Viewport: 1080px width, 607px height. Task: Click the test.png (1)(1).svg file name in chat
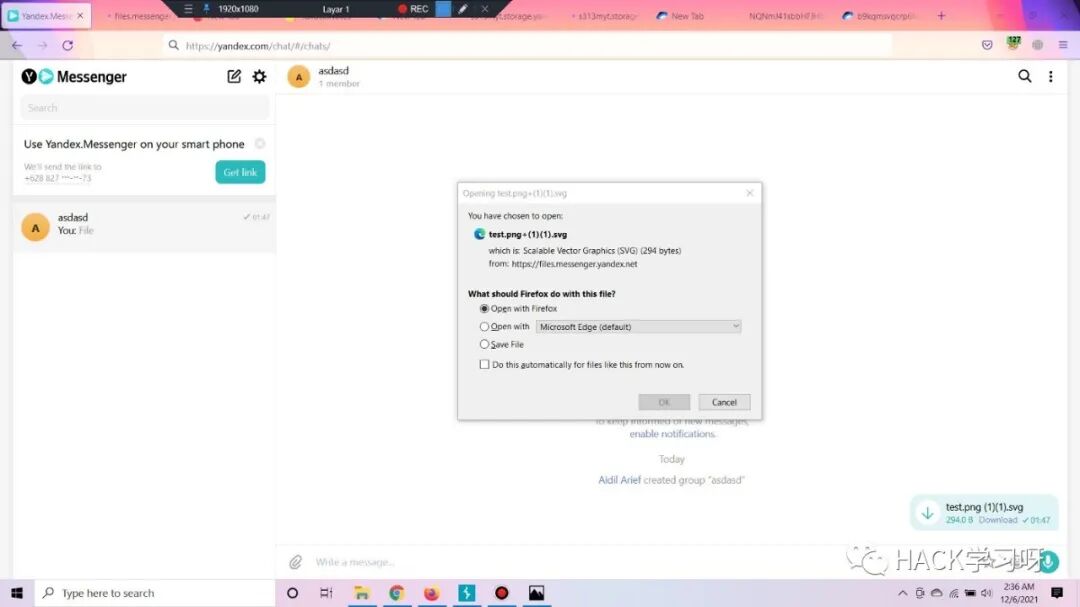click(x=984, y=507)
